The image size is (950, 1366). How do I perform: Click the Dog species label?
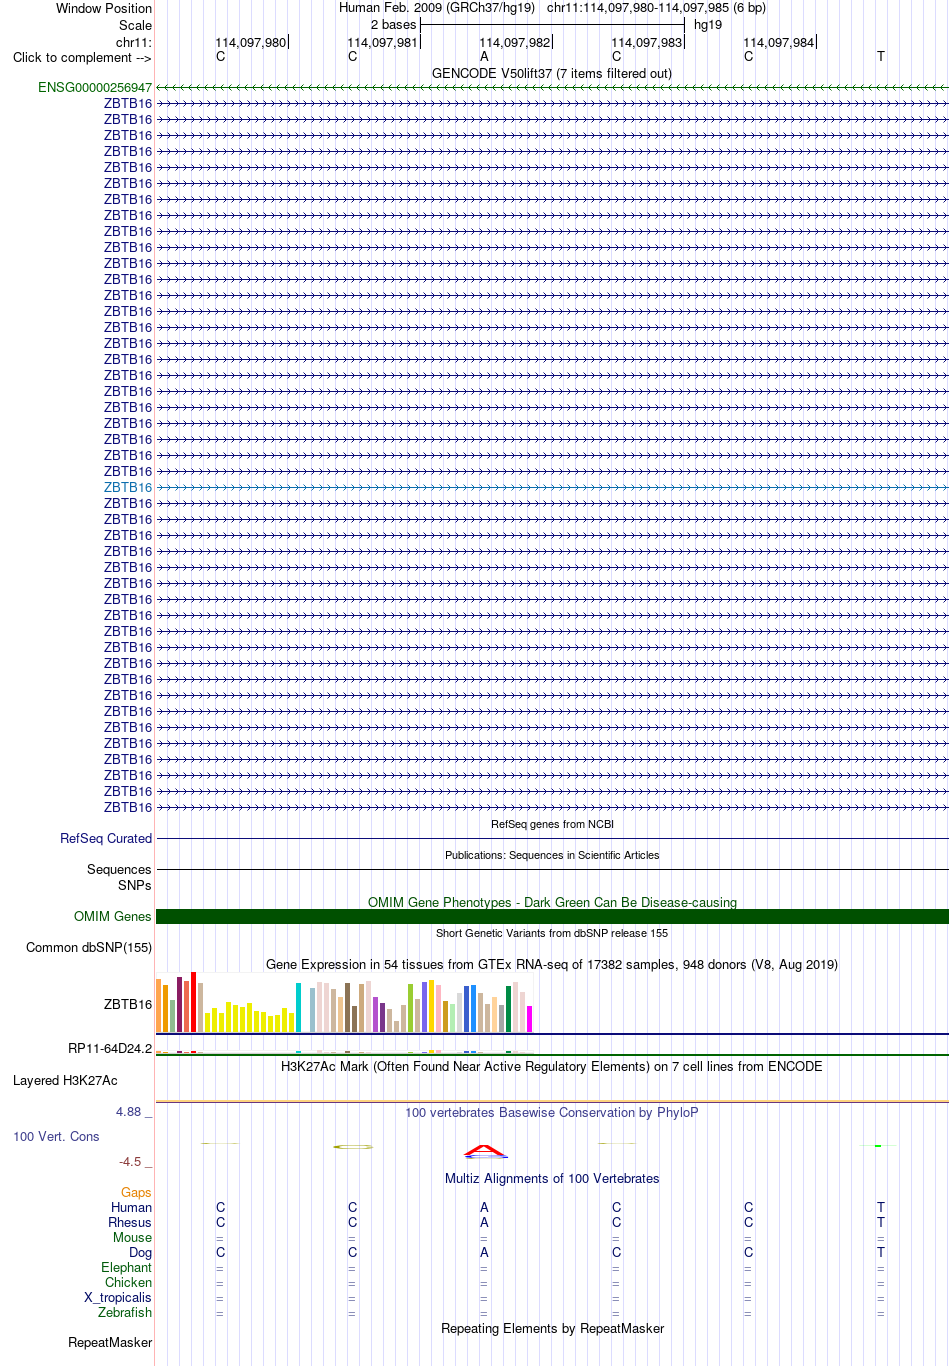[x=141, y=1253]
